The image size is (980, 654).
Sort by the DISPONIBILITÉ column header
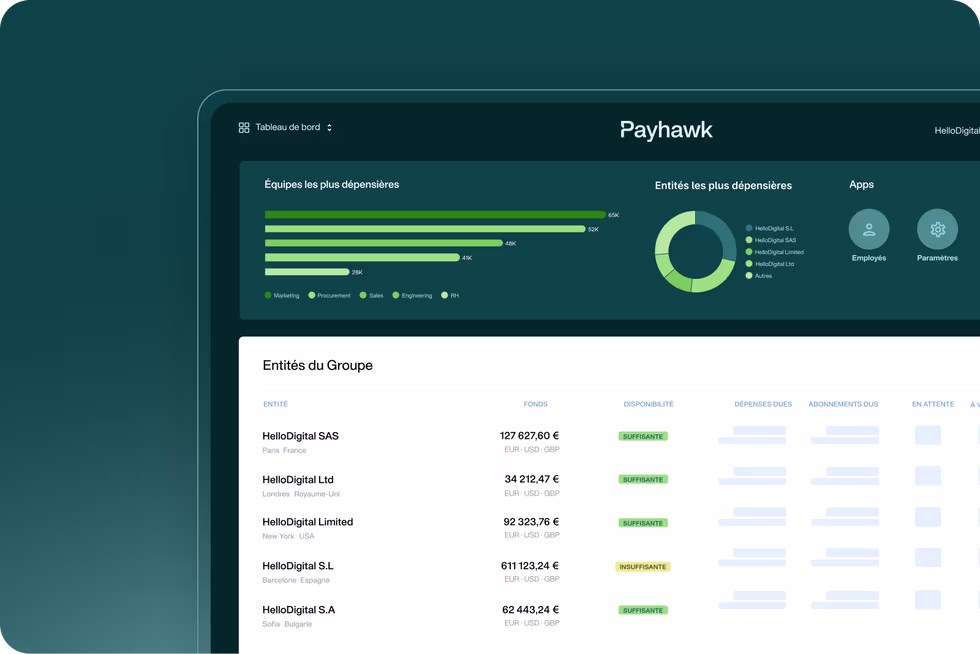point(648,405)
